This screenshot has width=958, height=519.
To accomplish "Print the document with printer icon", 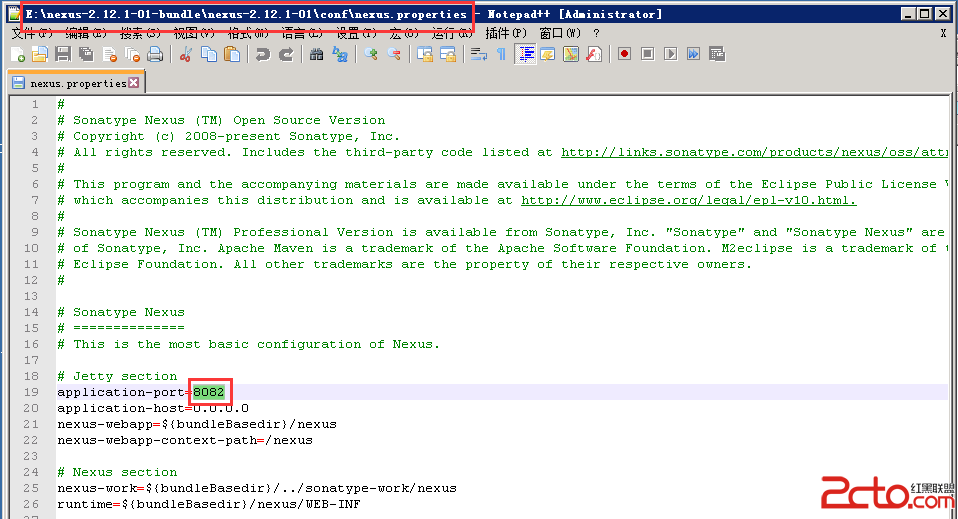I will (x=155, y=55).
